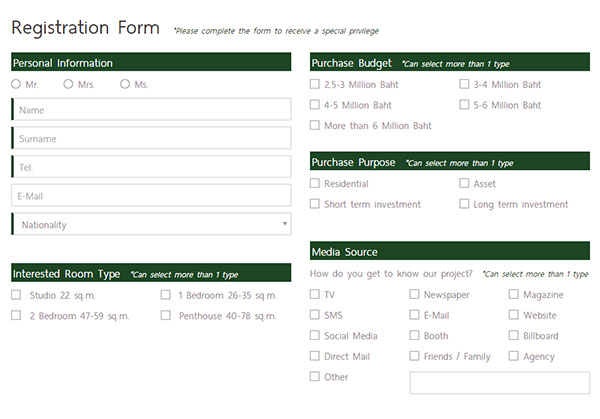Select the 2.5-3 Million Baht budget
Viewport: 600px width, 419px height.
[315, 84]
